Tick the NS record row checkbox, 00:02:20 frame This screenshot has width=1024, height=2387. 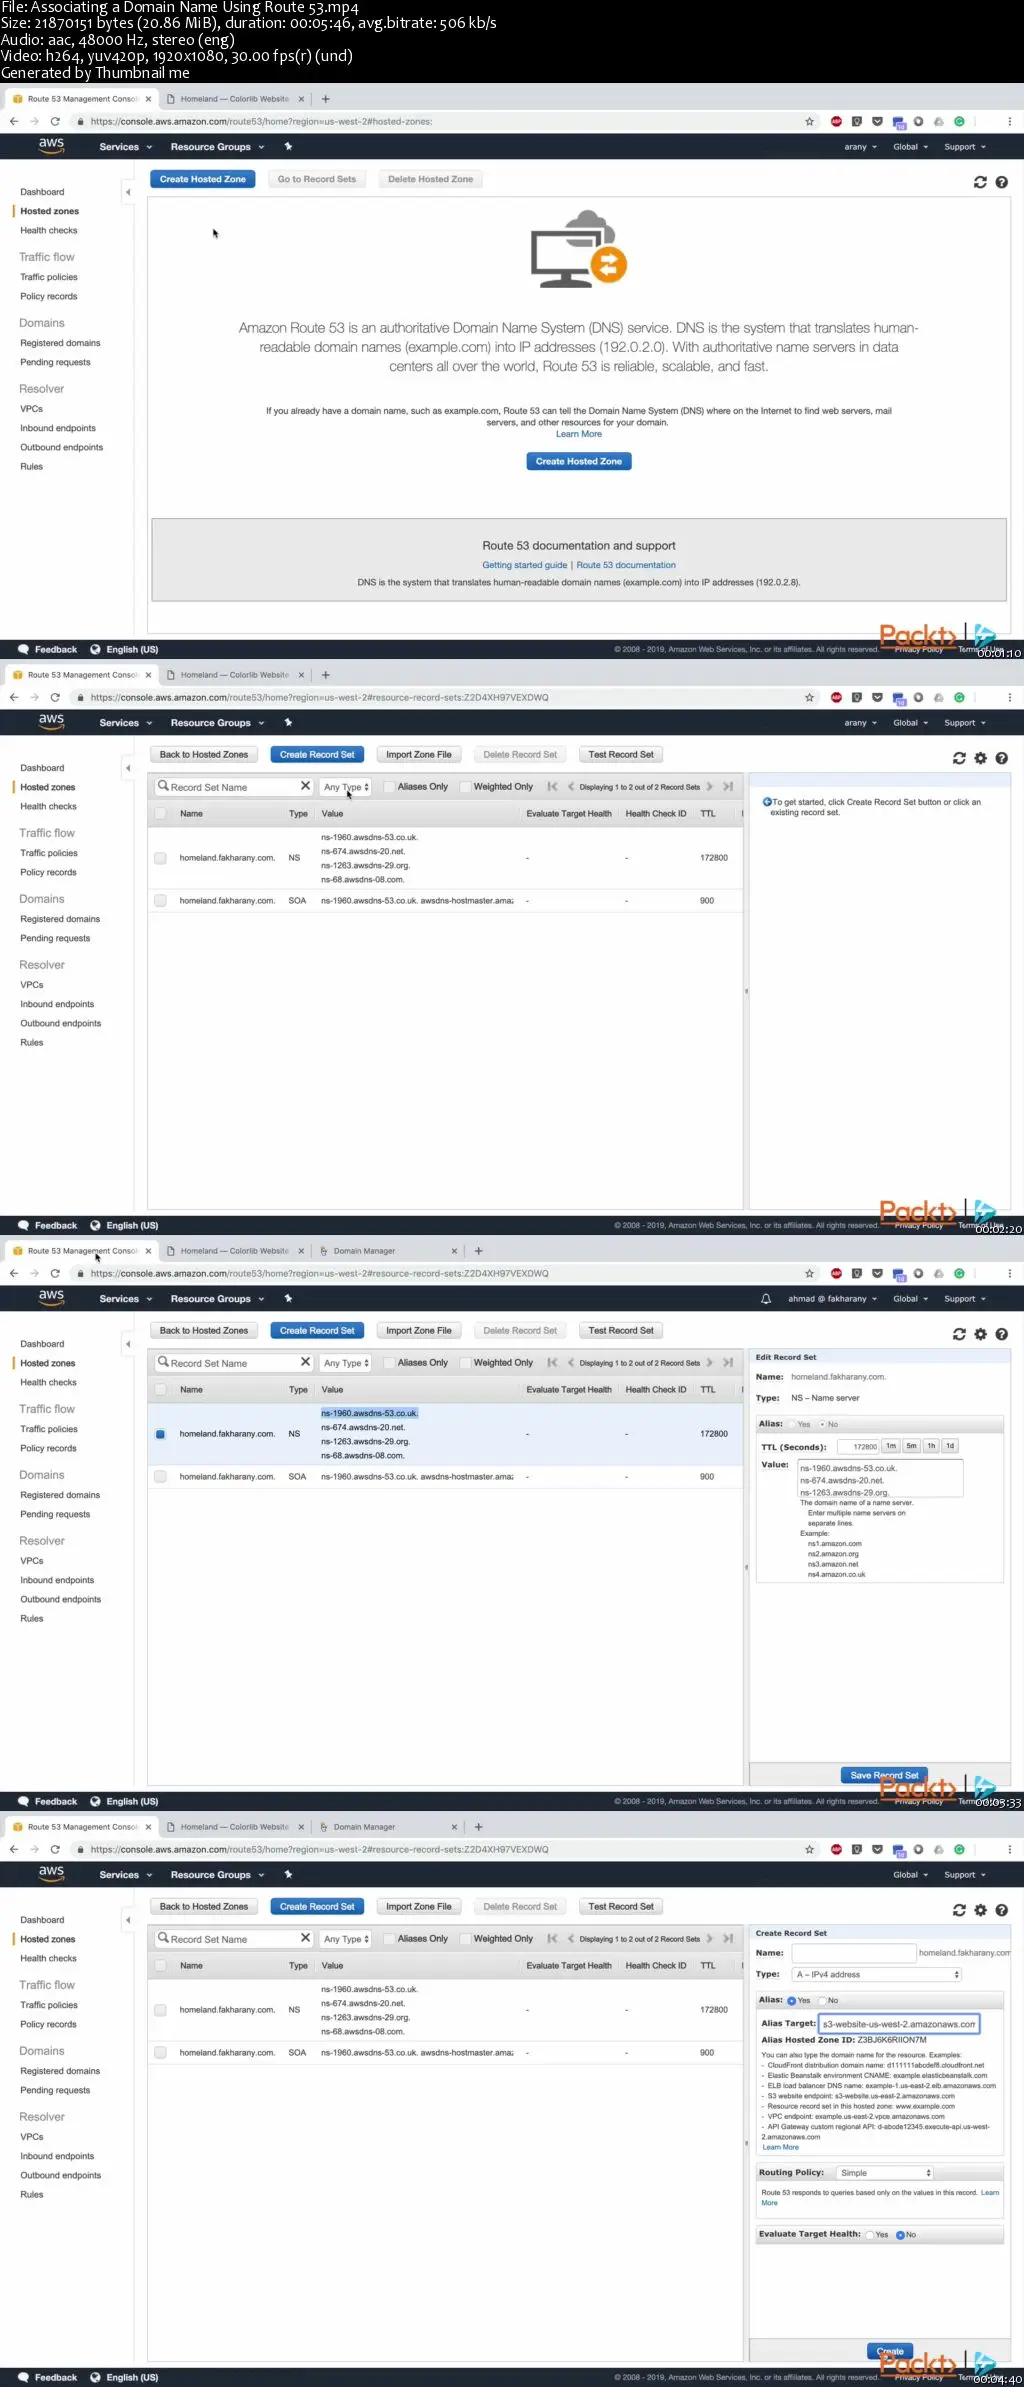coord(160,858)
